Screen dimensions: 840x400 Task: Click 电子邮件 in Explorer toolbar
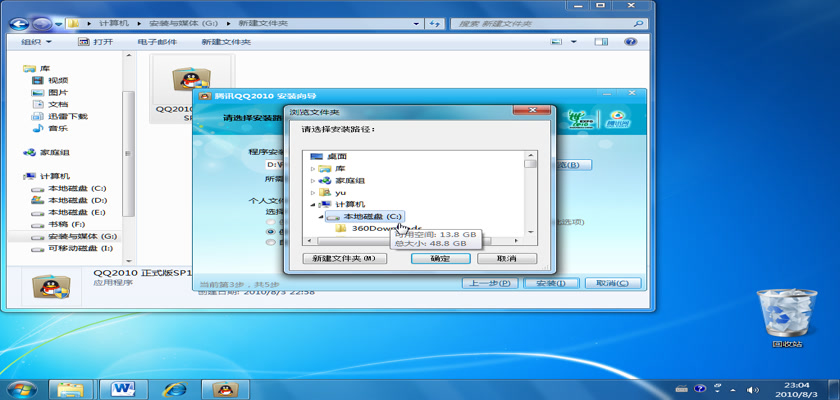157,42
